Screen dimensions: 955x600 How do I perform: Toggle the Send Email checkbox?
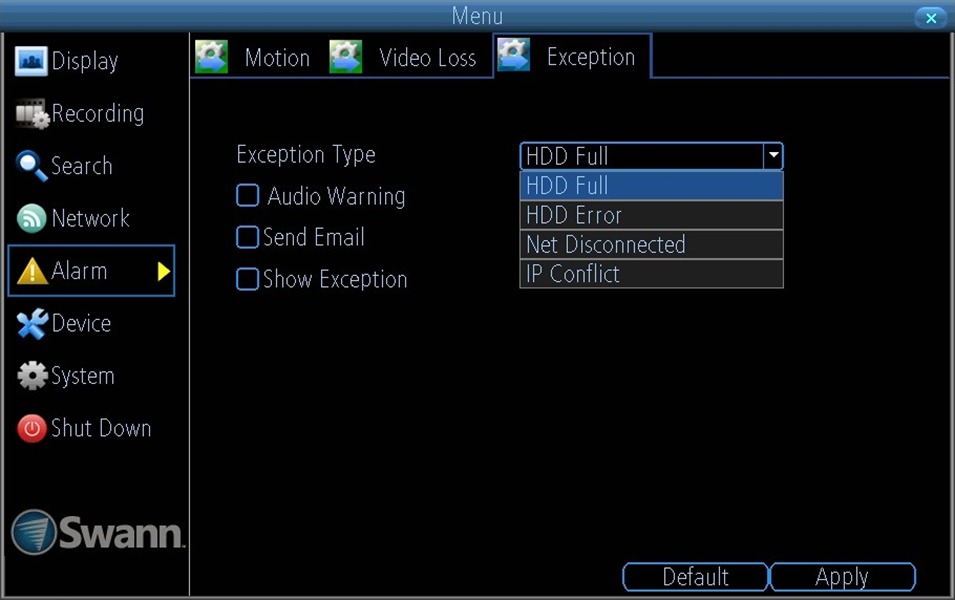(x=247, y=238)
